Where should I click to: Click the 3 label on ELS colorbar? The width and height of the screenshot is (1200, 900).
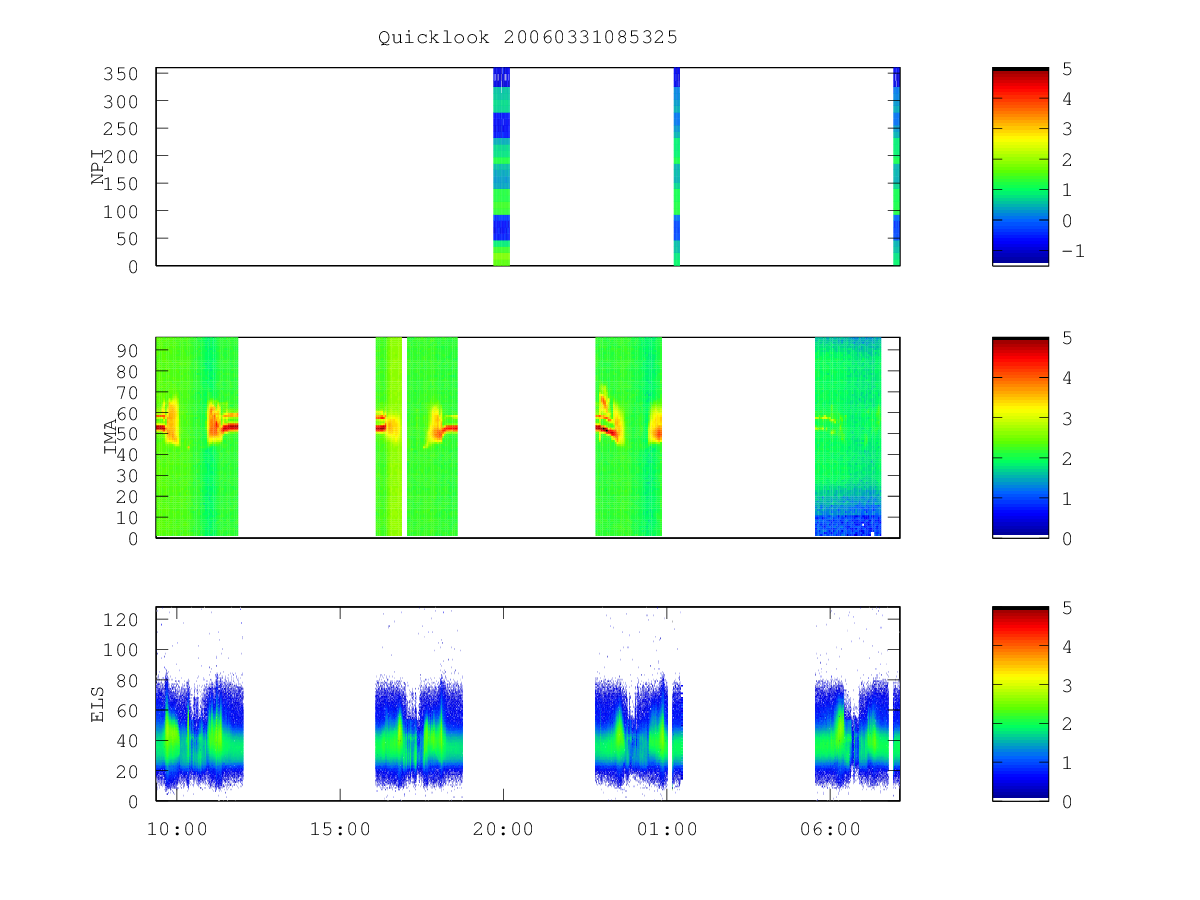coord(1065,685)
